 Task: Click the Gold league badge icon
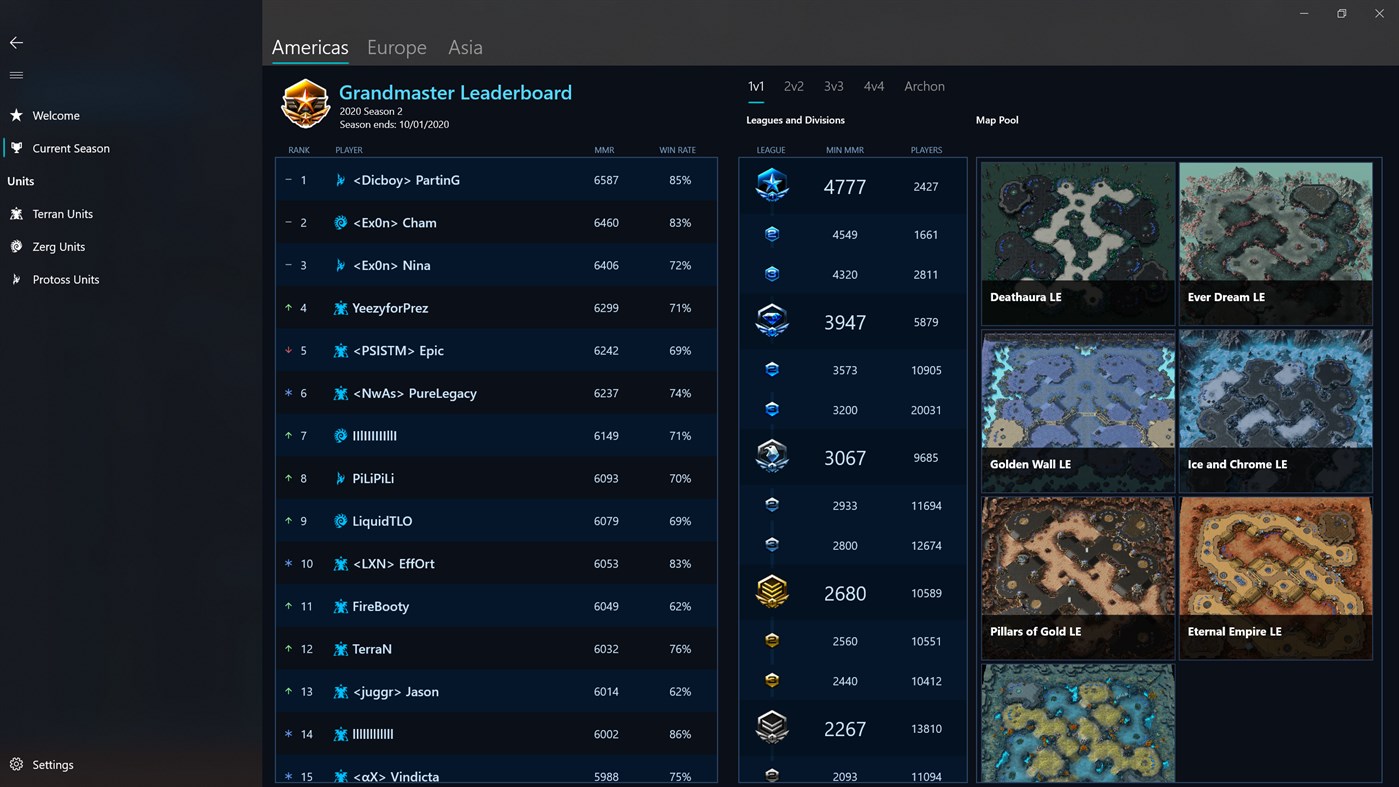pos(771,592)
